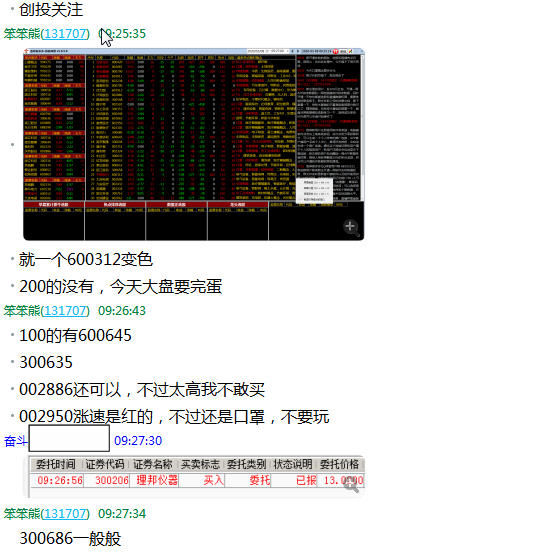Screen dimensions: 534x554
Task: Click the 买卖标志 column header
Action: click(x=200, y=464)
